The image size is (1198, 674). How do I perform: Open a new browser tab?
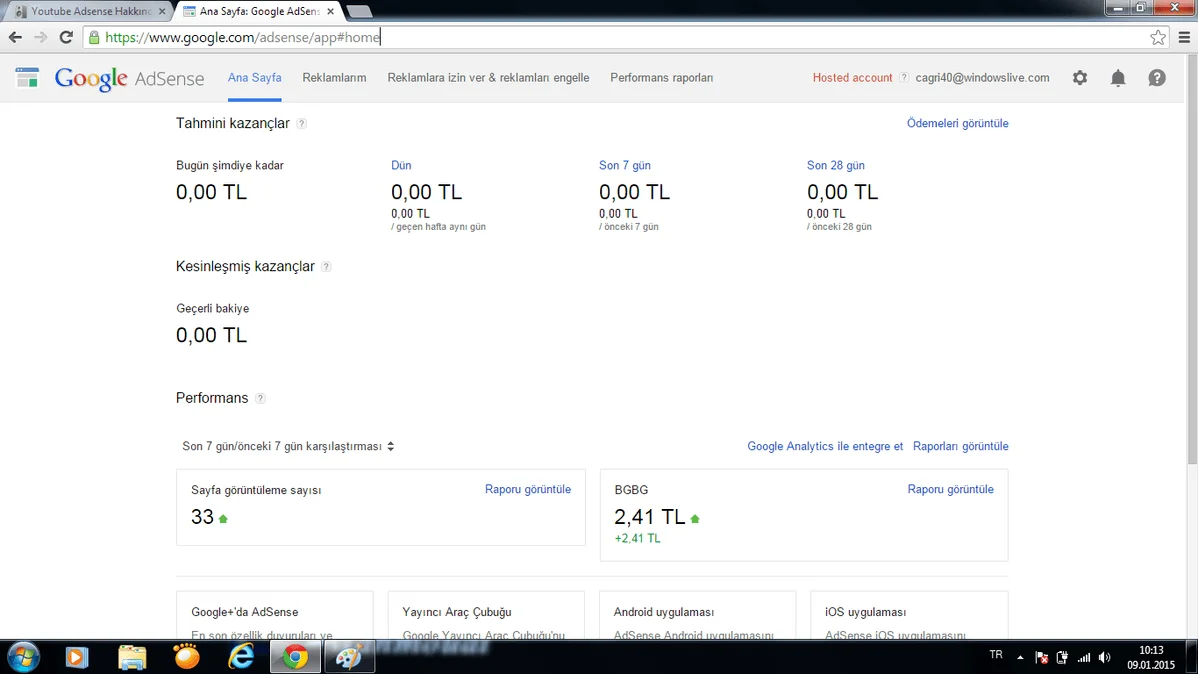[358, 11]
